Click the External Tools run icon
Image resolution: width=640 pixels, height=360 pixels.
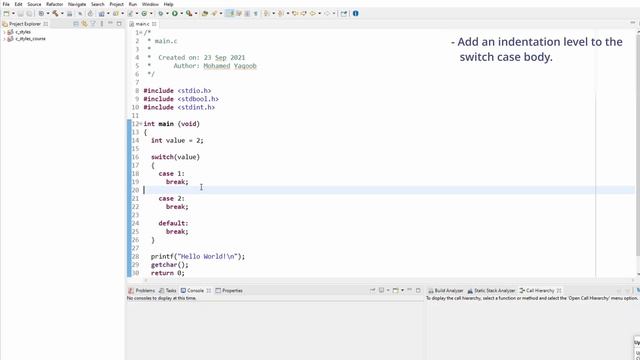point(189,13)
